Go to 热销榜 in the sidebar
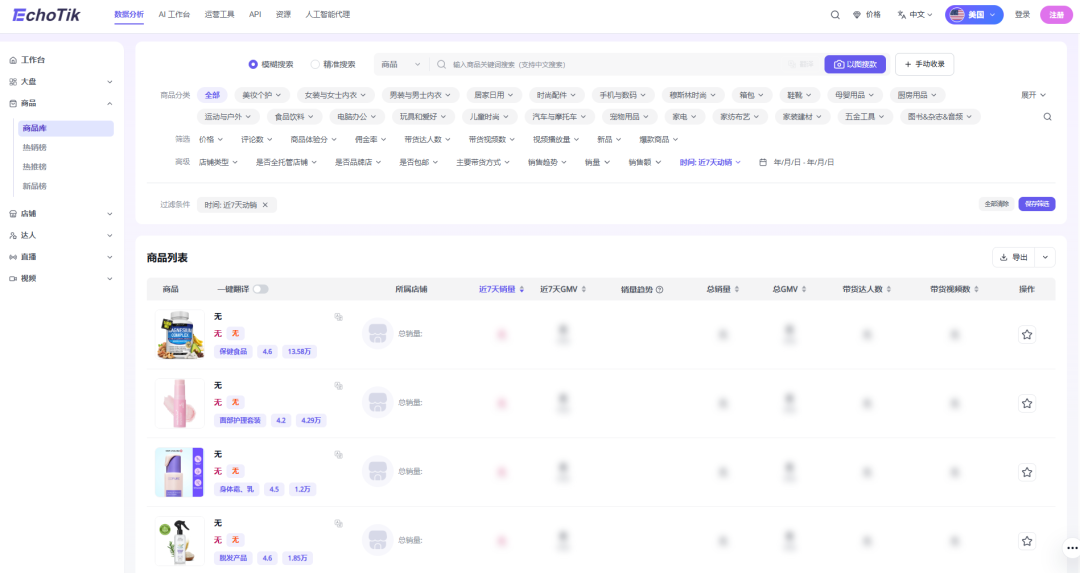Screen dimensions: 1080x573 34,147
